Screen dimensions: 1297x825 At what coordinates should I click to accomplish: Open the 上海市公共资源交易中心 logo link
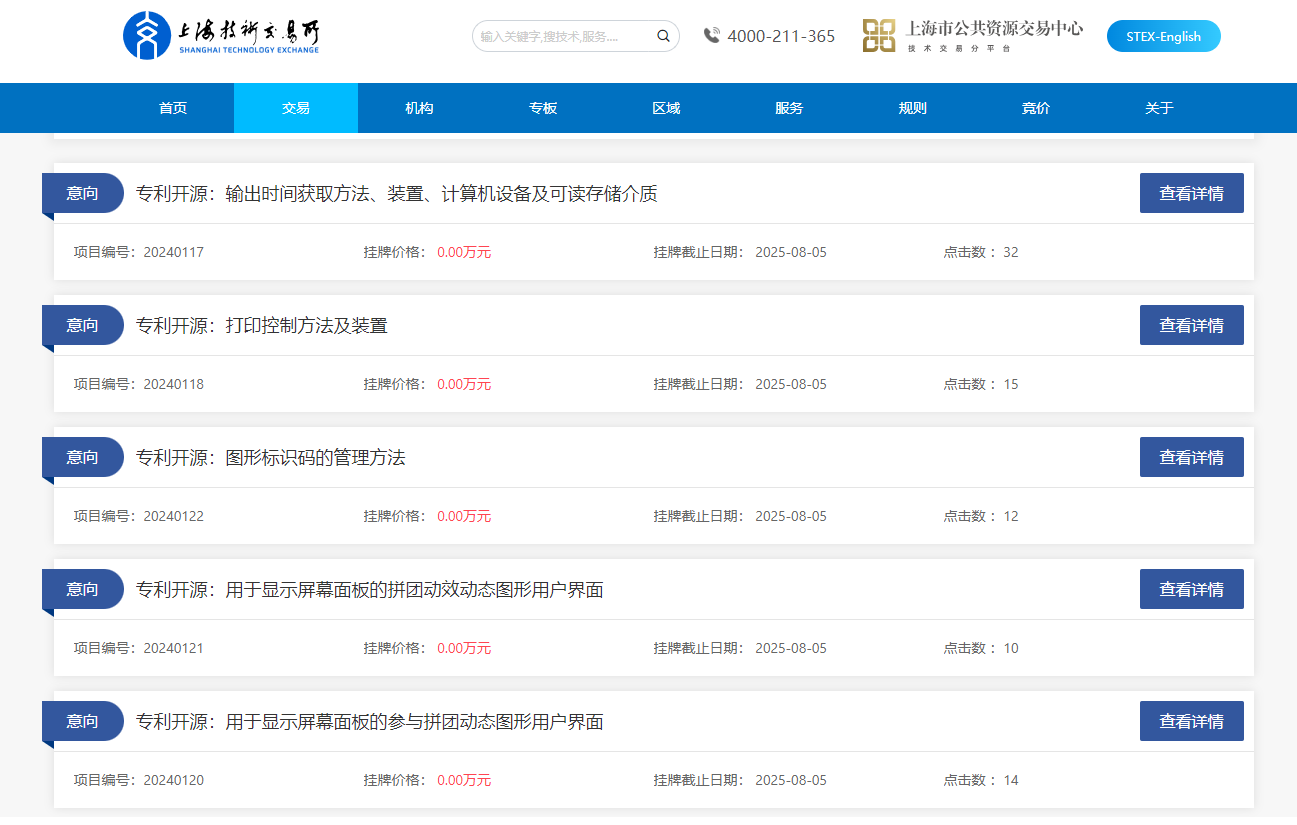[972, 36]
